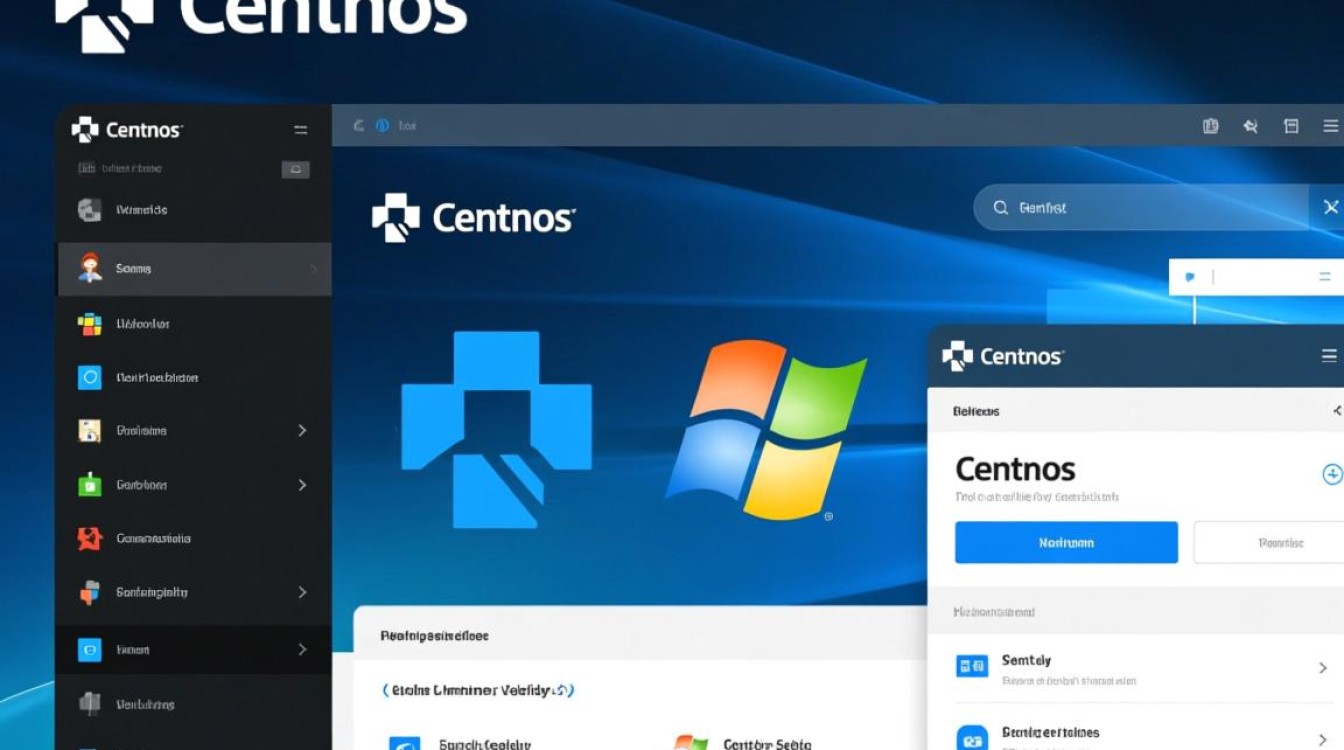Click the blue icon on the Semtely row
1344x750 pixels.
[x=972, y=666]
